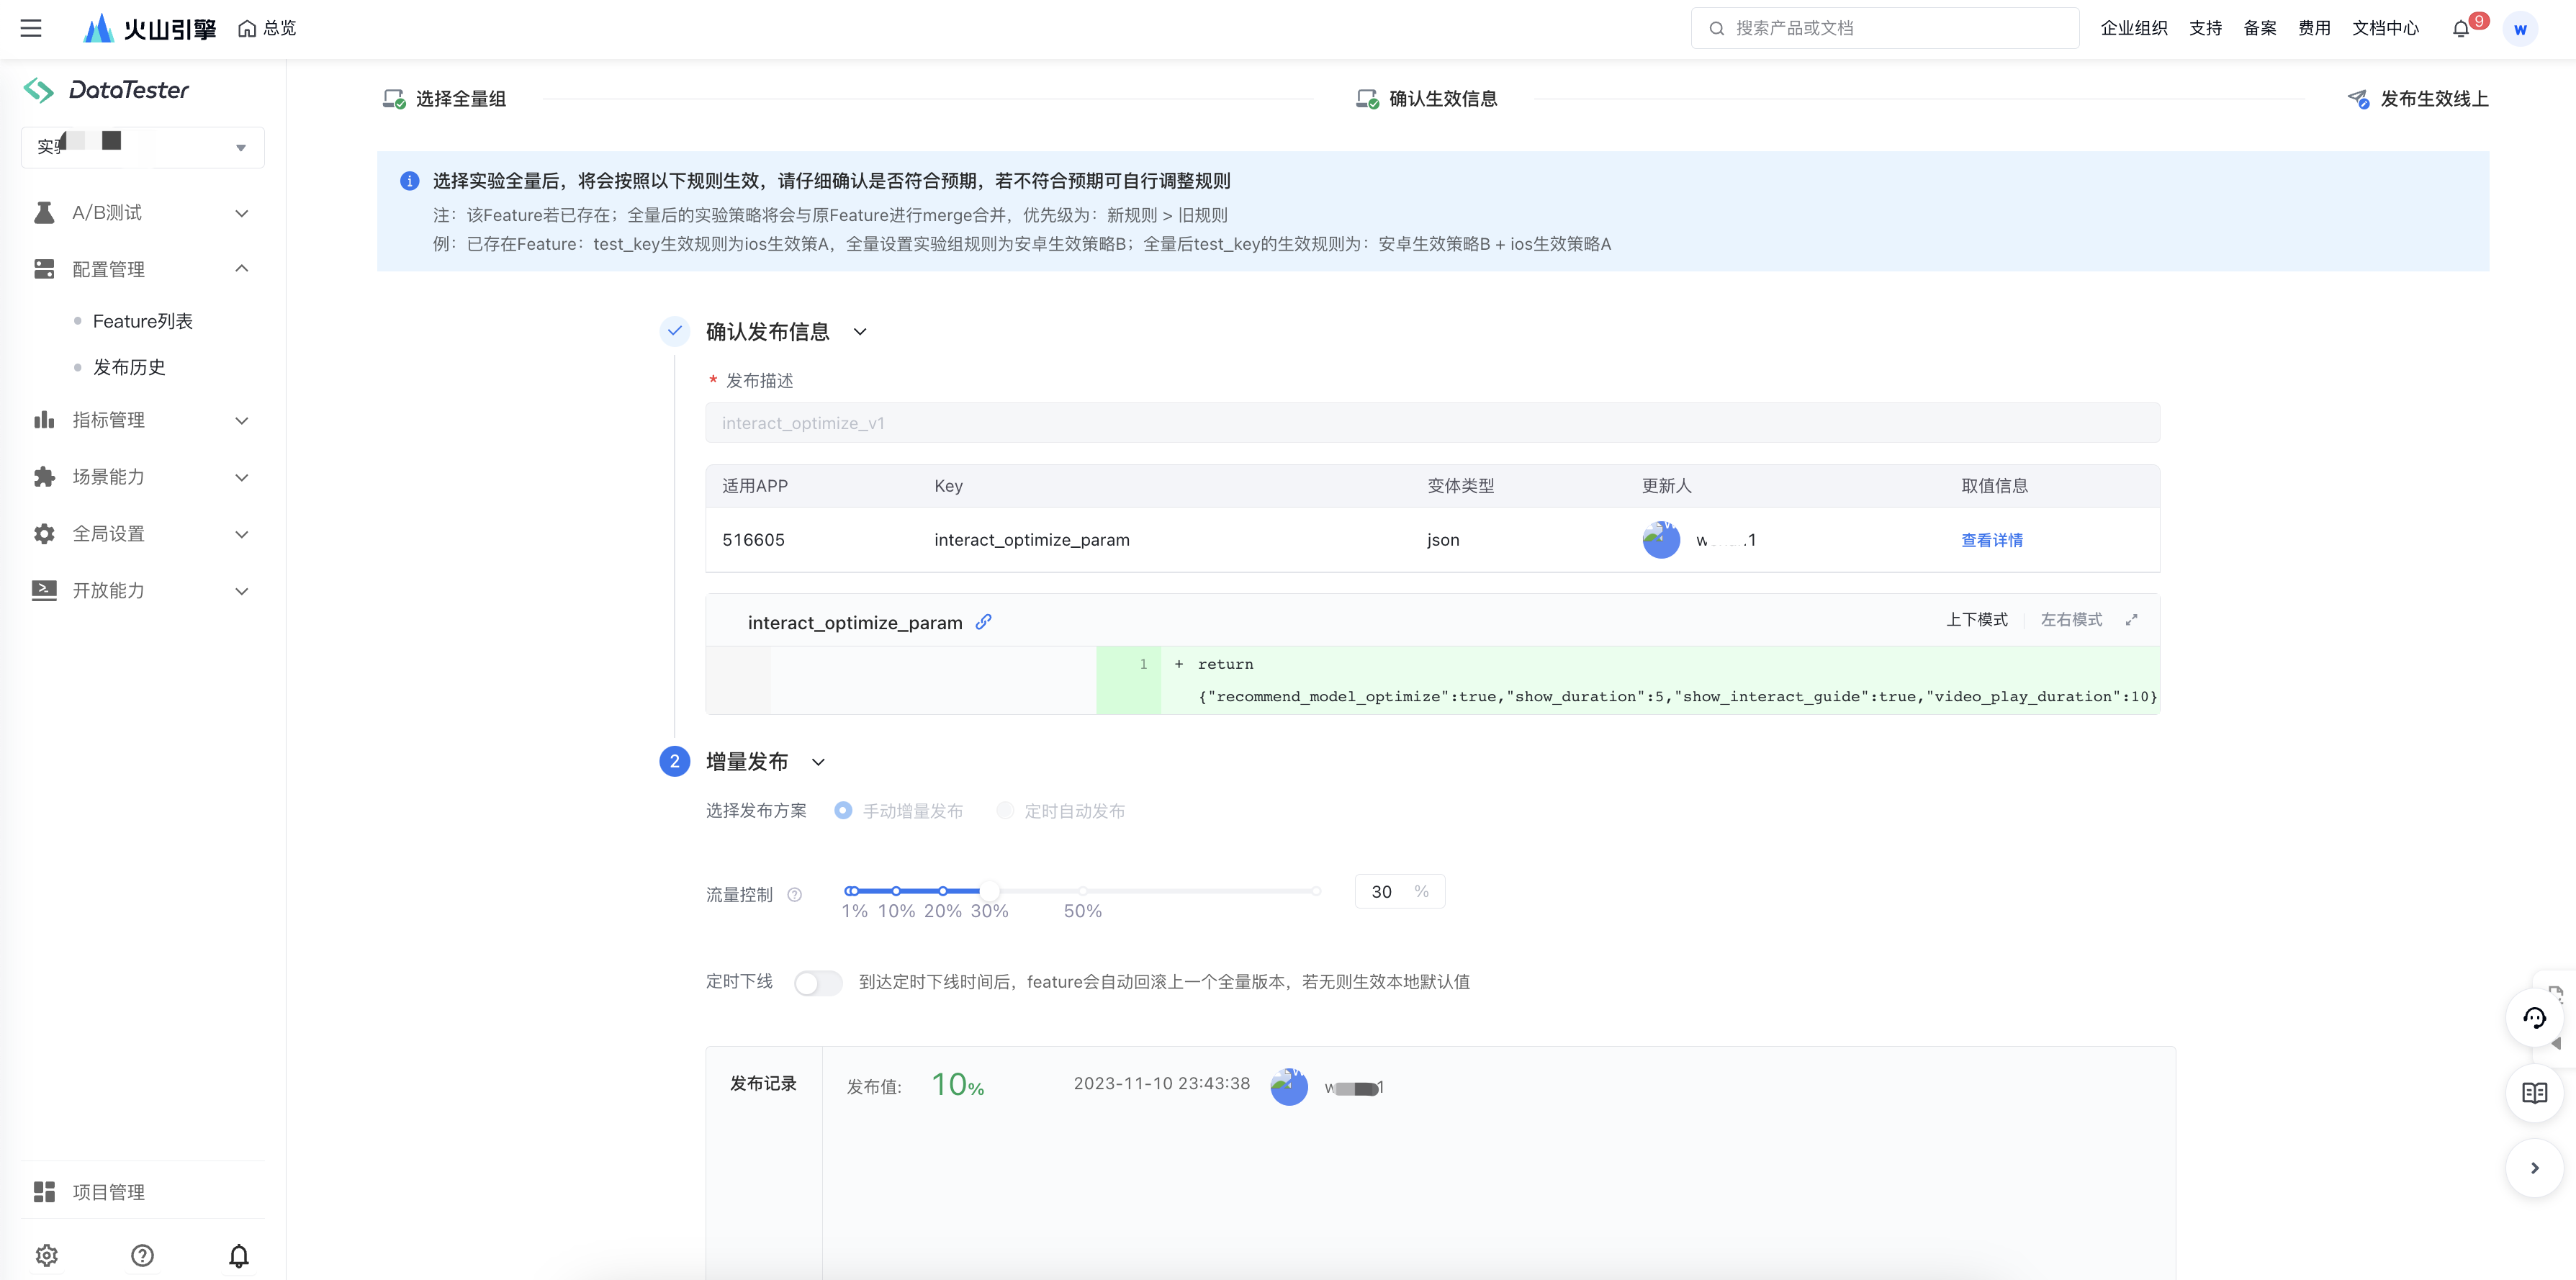2576x1280 pixels.
Task: Open 企业组织 top menu
Action: click(2134, 28)
